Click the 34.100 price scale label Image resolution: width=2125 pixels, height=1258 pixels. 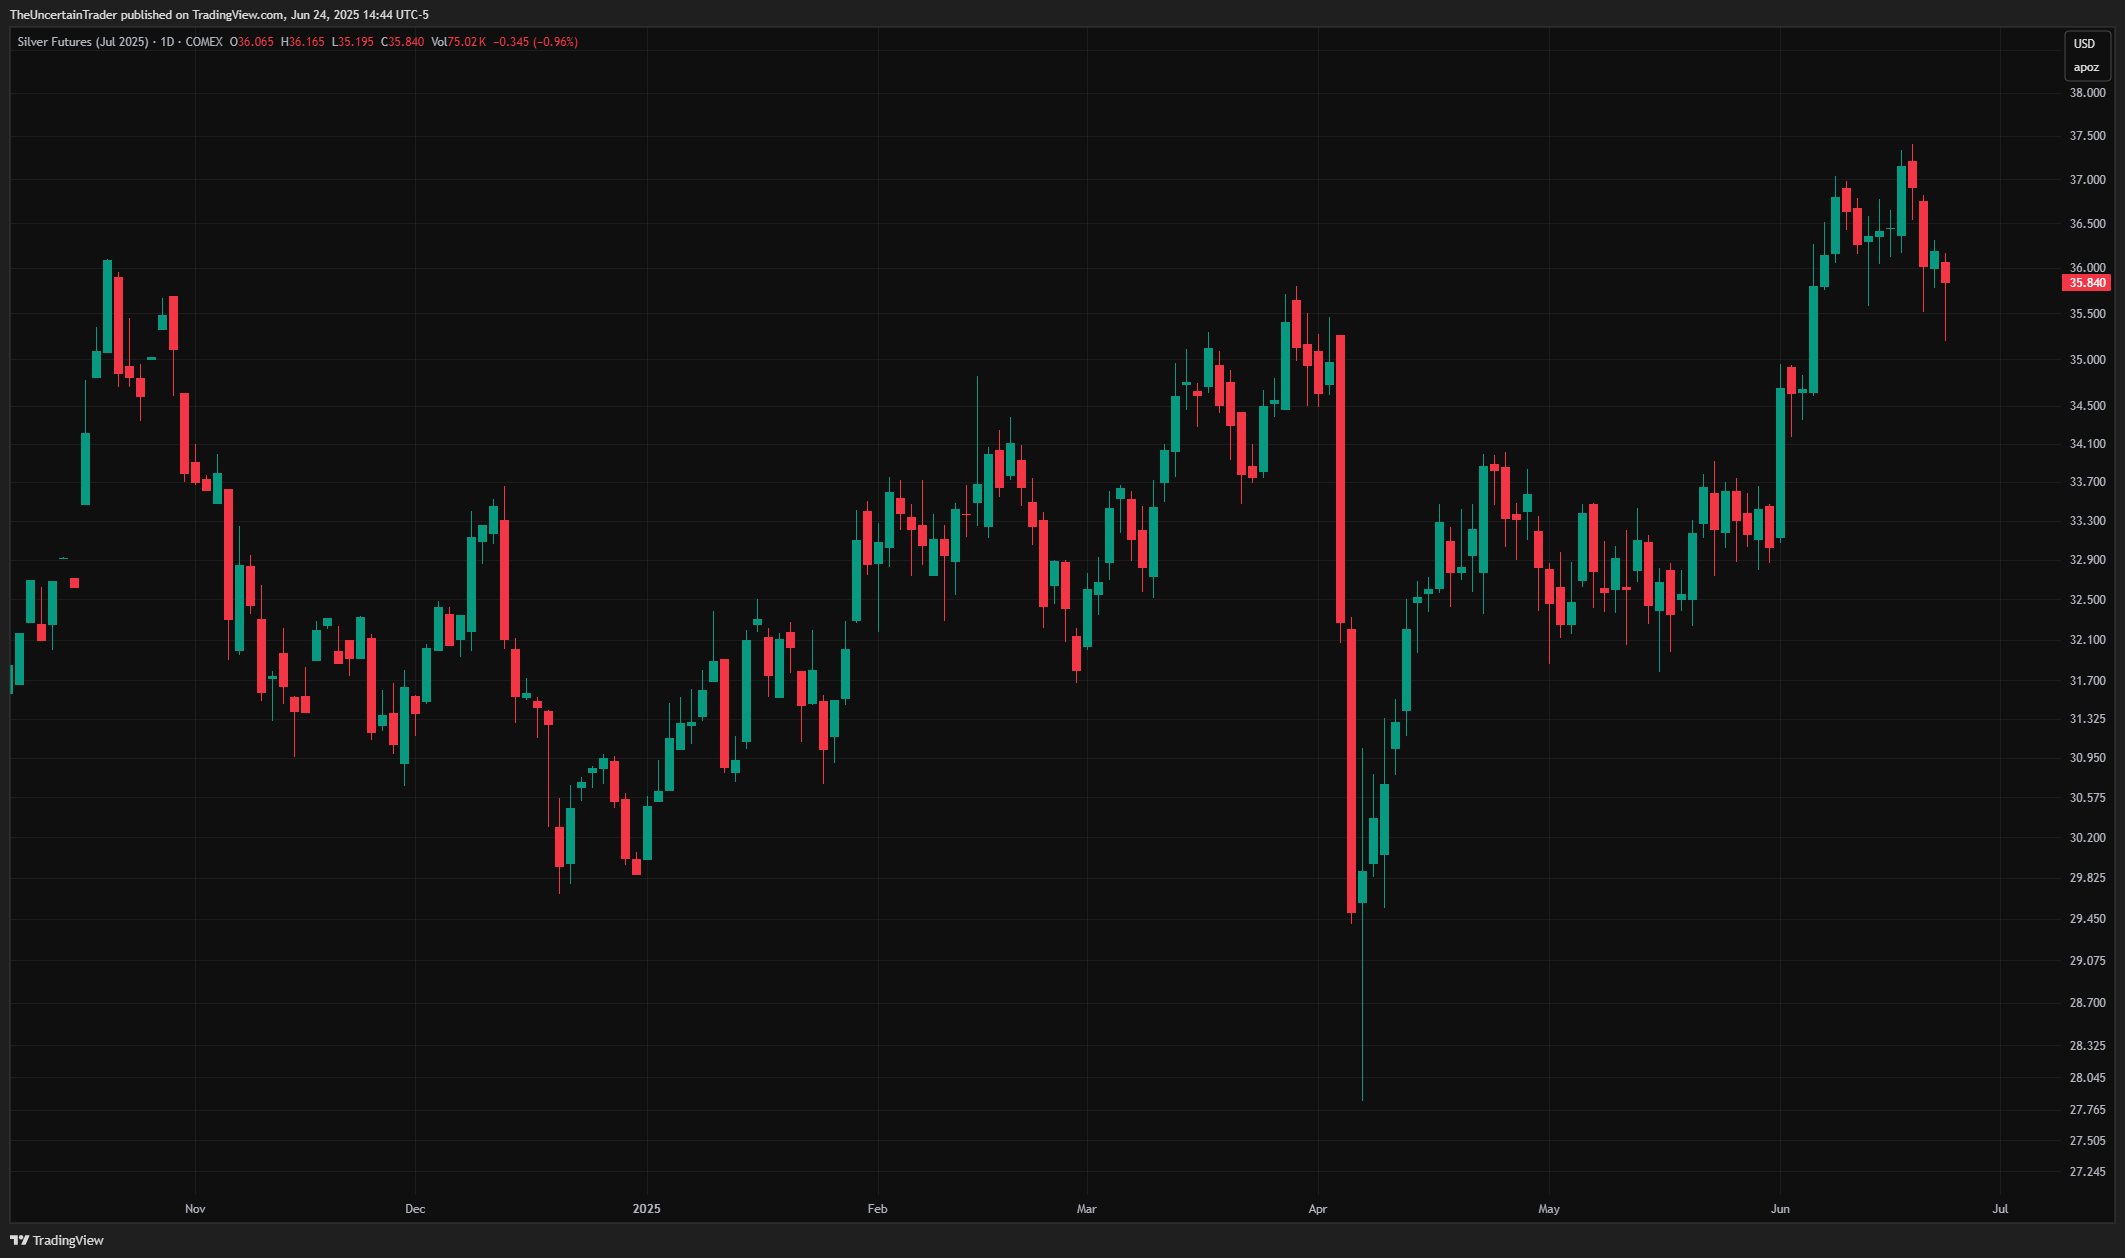pos(2088,444)
